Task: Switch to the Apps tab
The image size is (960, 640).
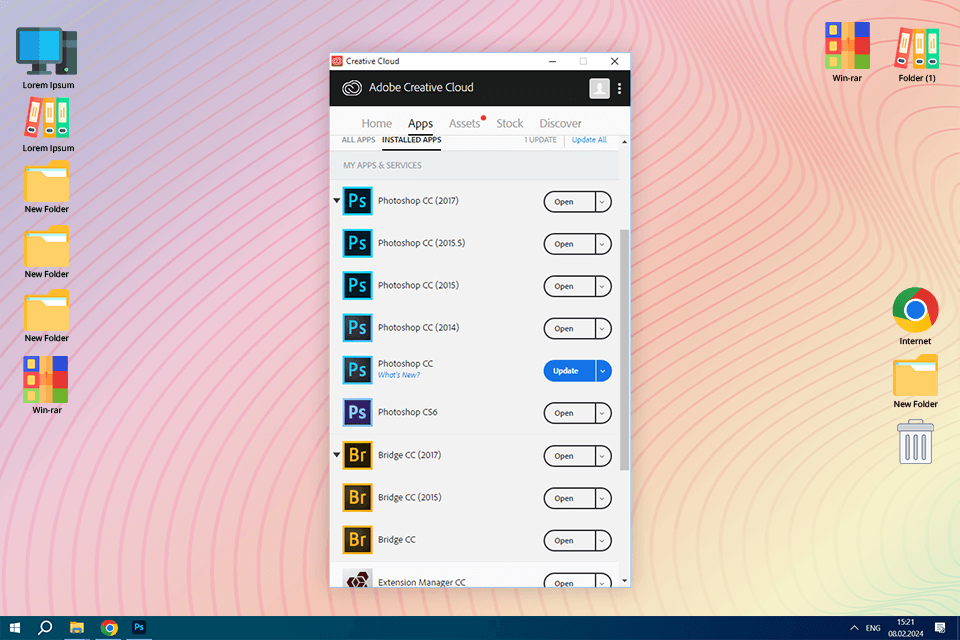Action: (x=421, y=123)
